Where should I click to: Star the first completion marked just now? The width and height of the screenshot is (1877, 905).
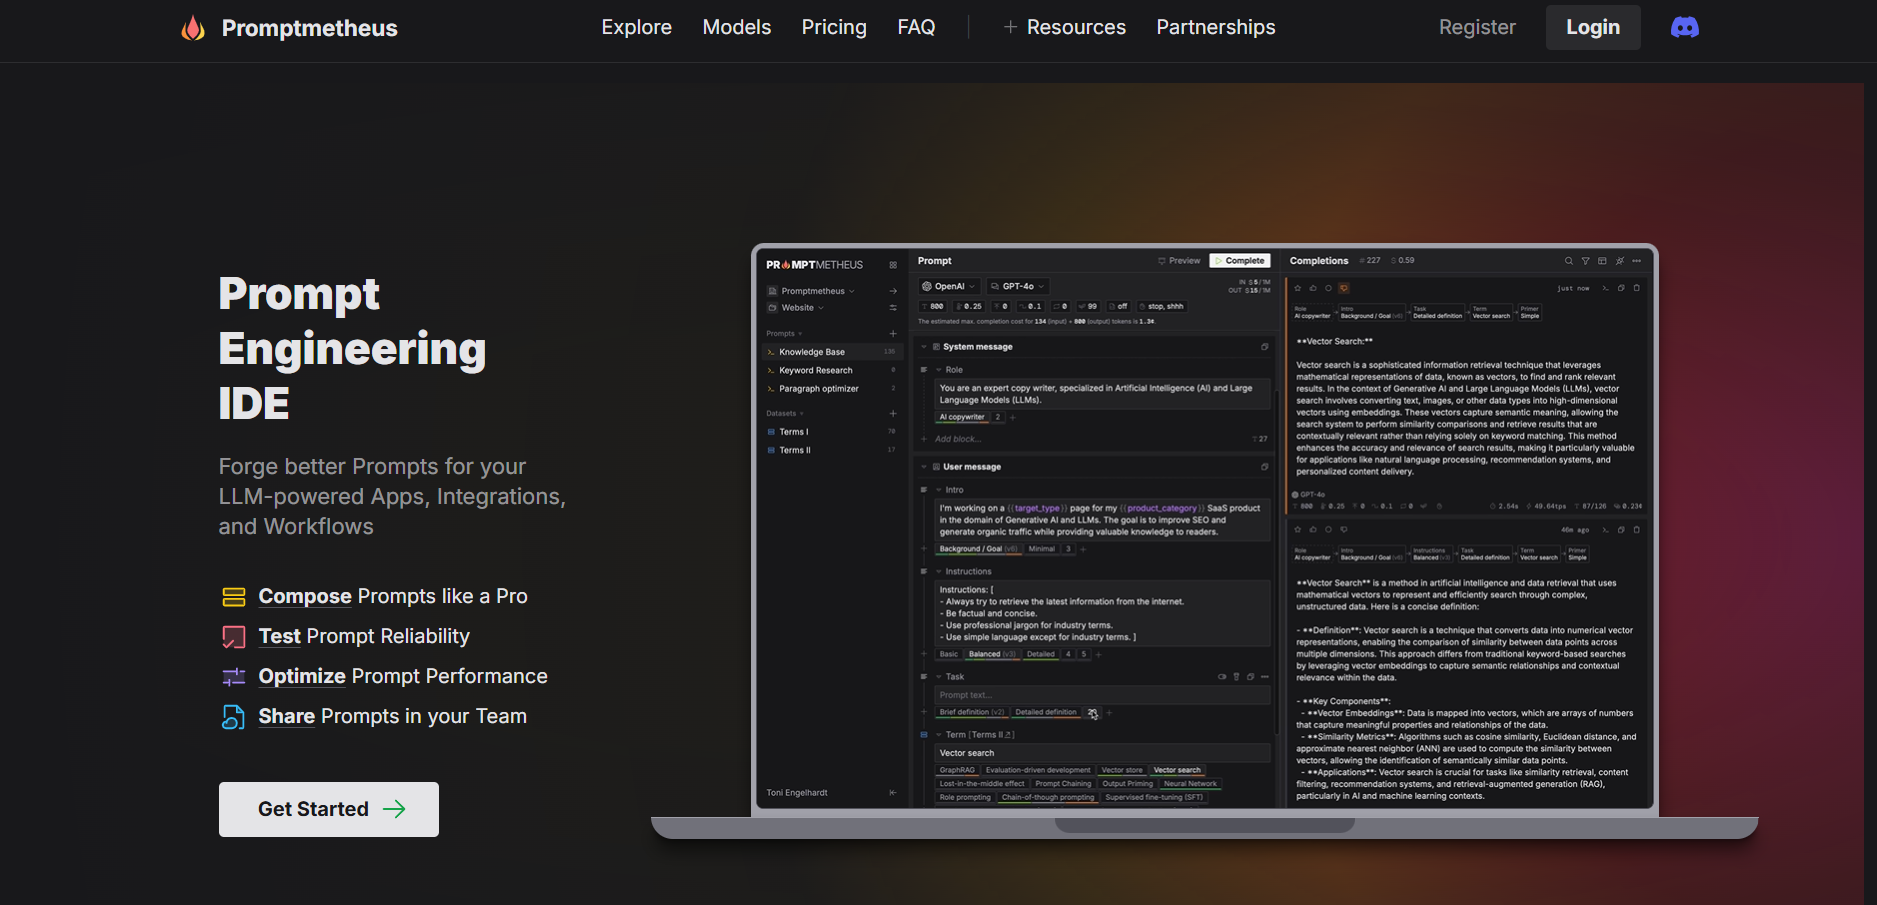[1298, 288]
